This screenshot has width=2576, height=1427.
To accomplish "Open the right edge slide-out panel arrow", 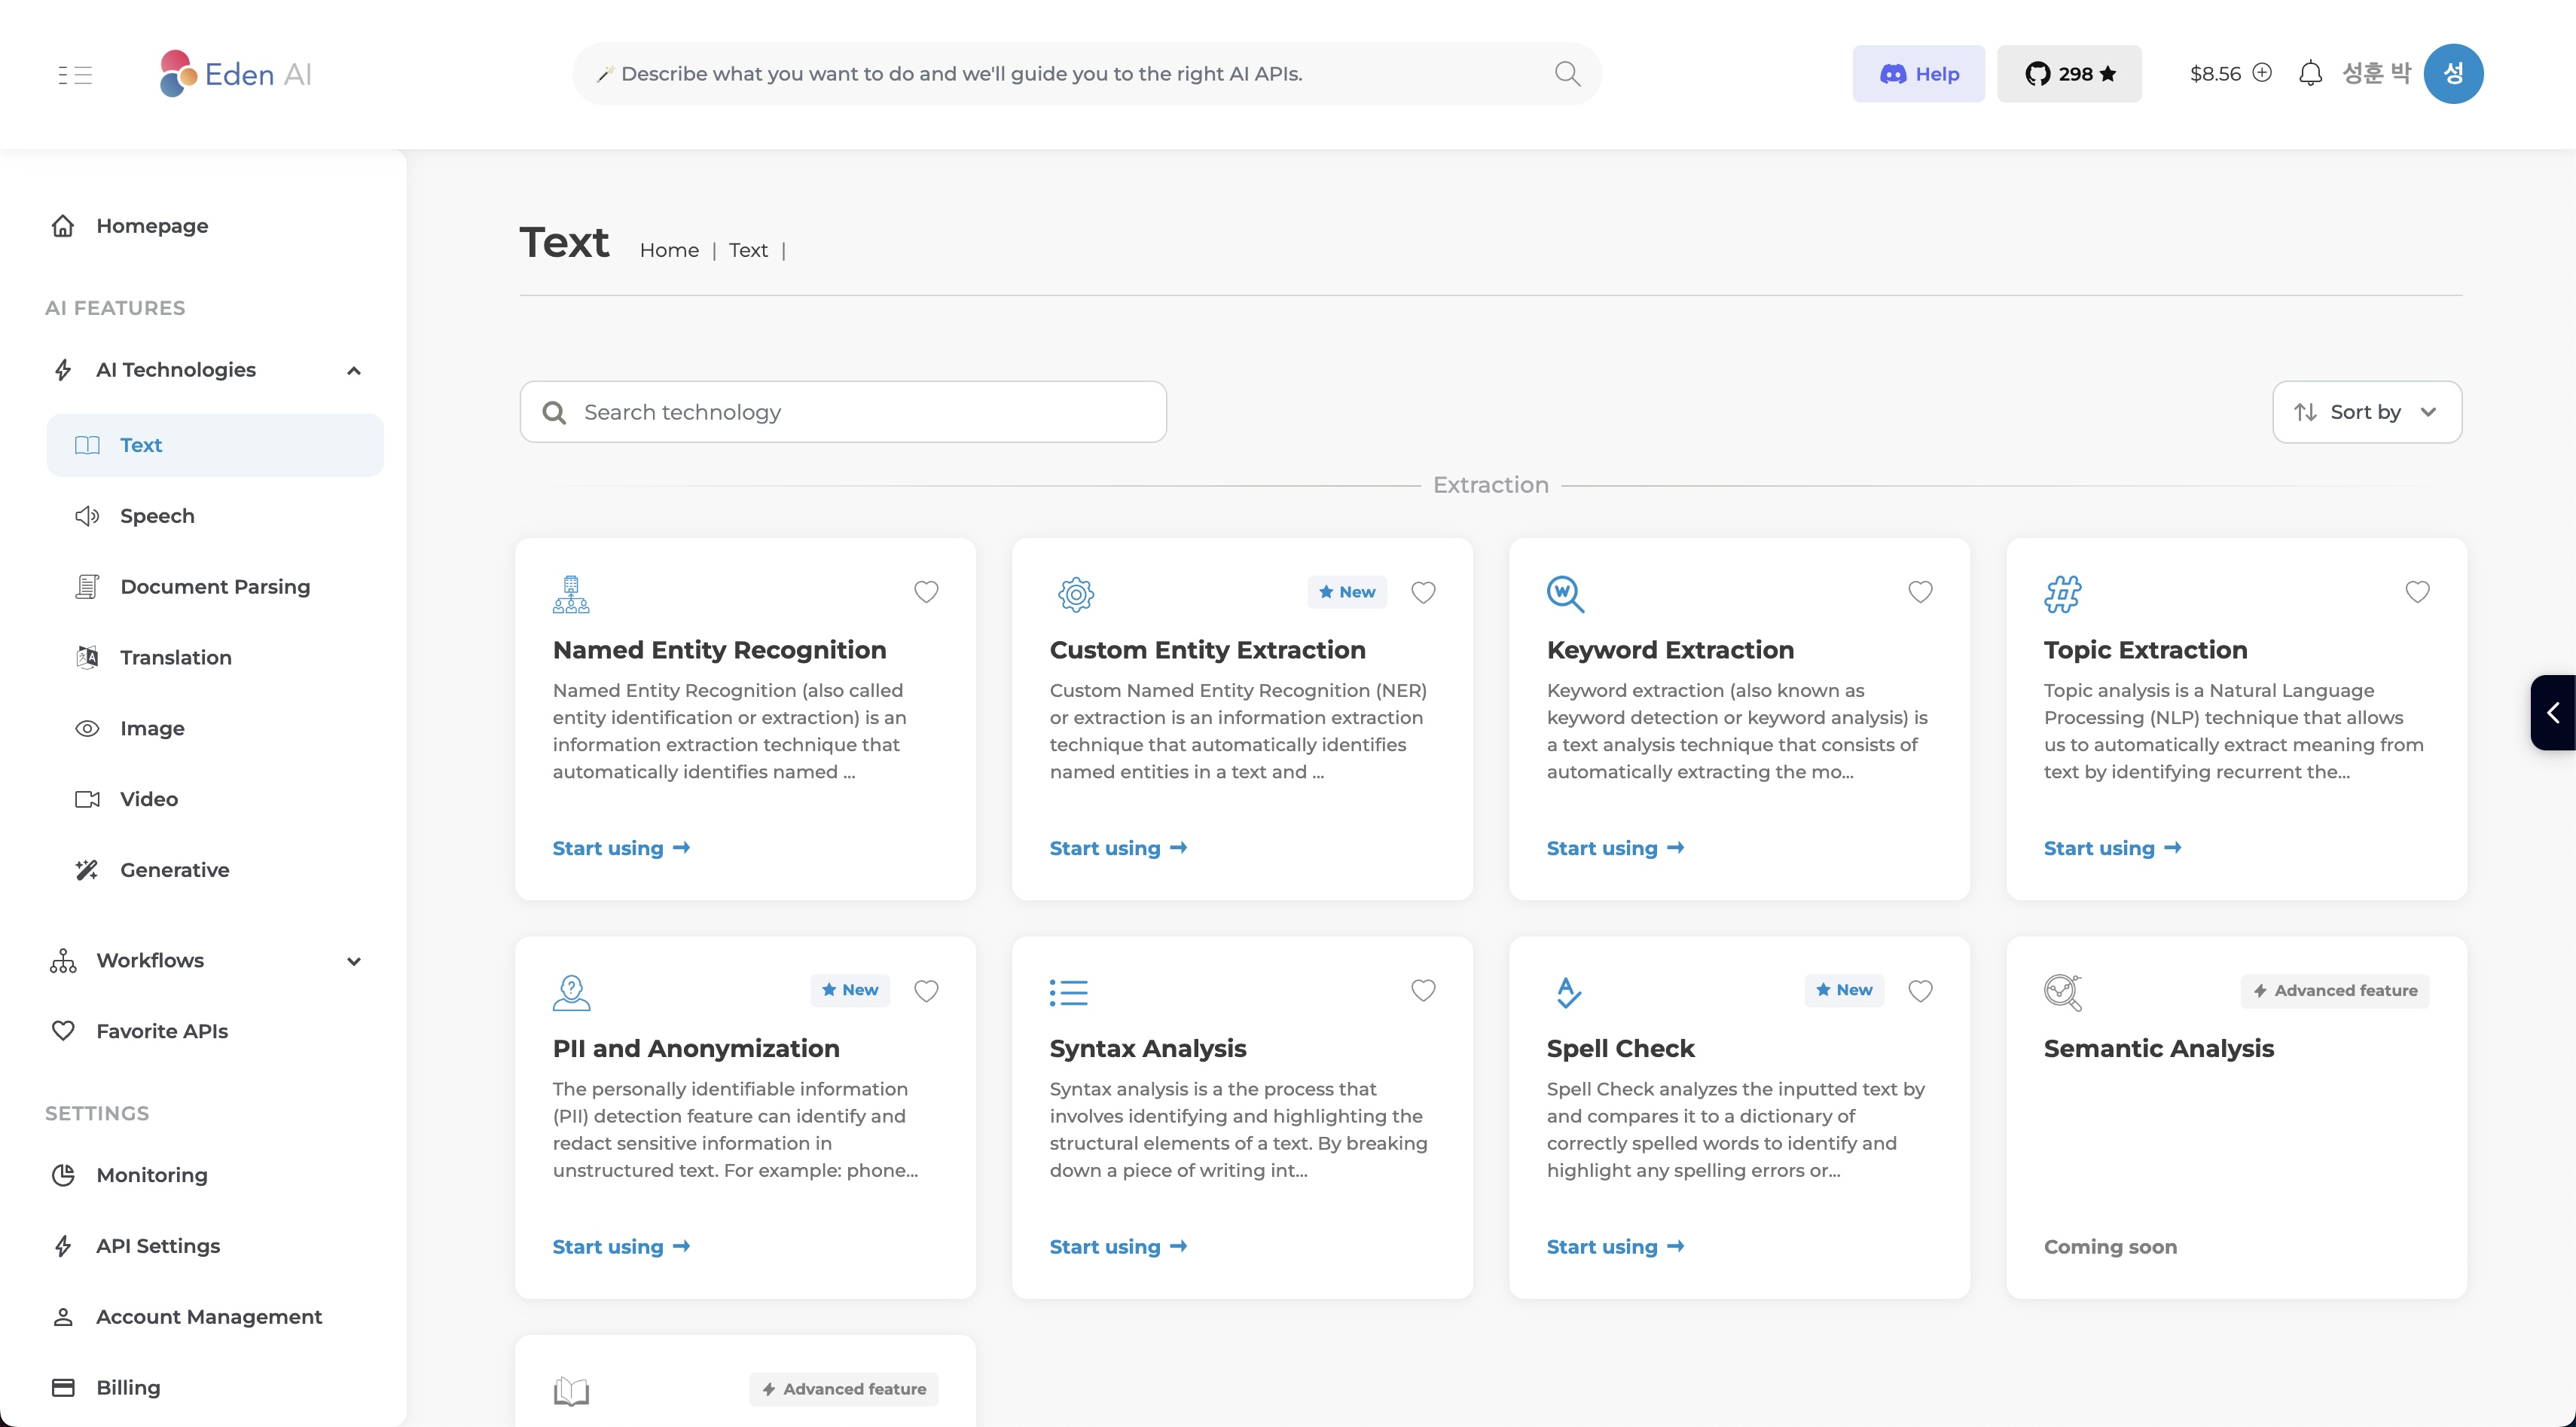I will point(2553,712).
